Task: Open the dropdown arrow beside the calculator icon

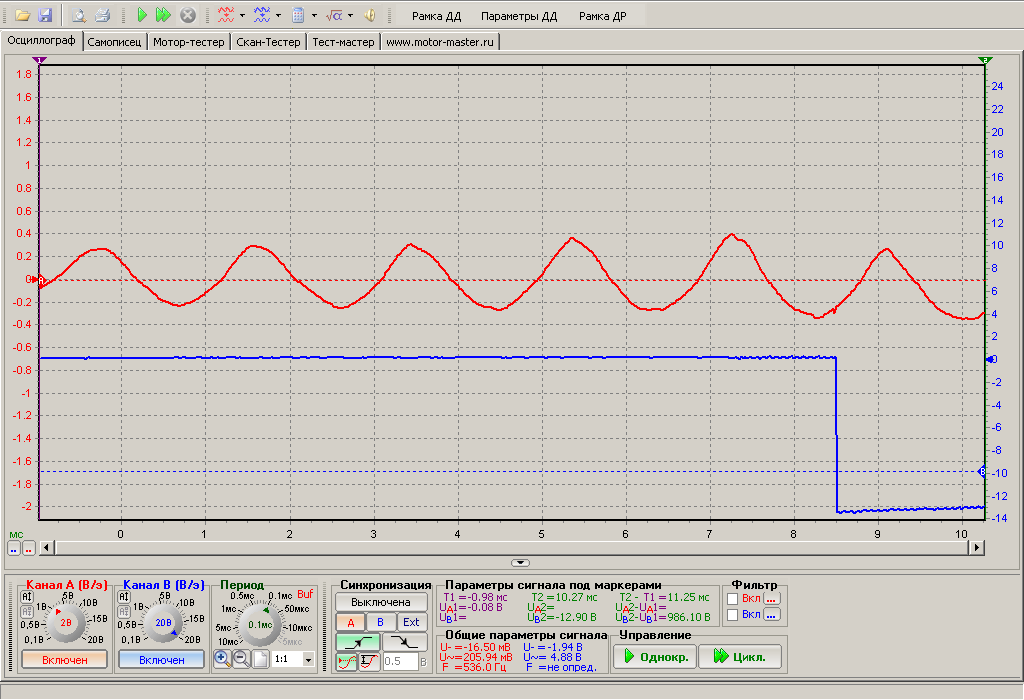Action: [314, 16]
